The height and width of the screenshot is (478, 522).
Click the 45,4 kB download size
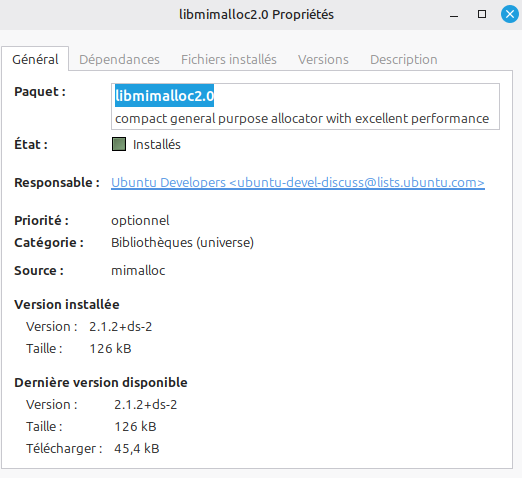pyautogui.click(x=137, y=448)
